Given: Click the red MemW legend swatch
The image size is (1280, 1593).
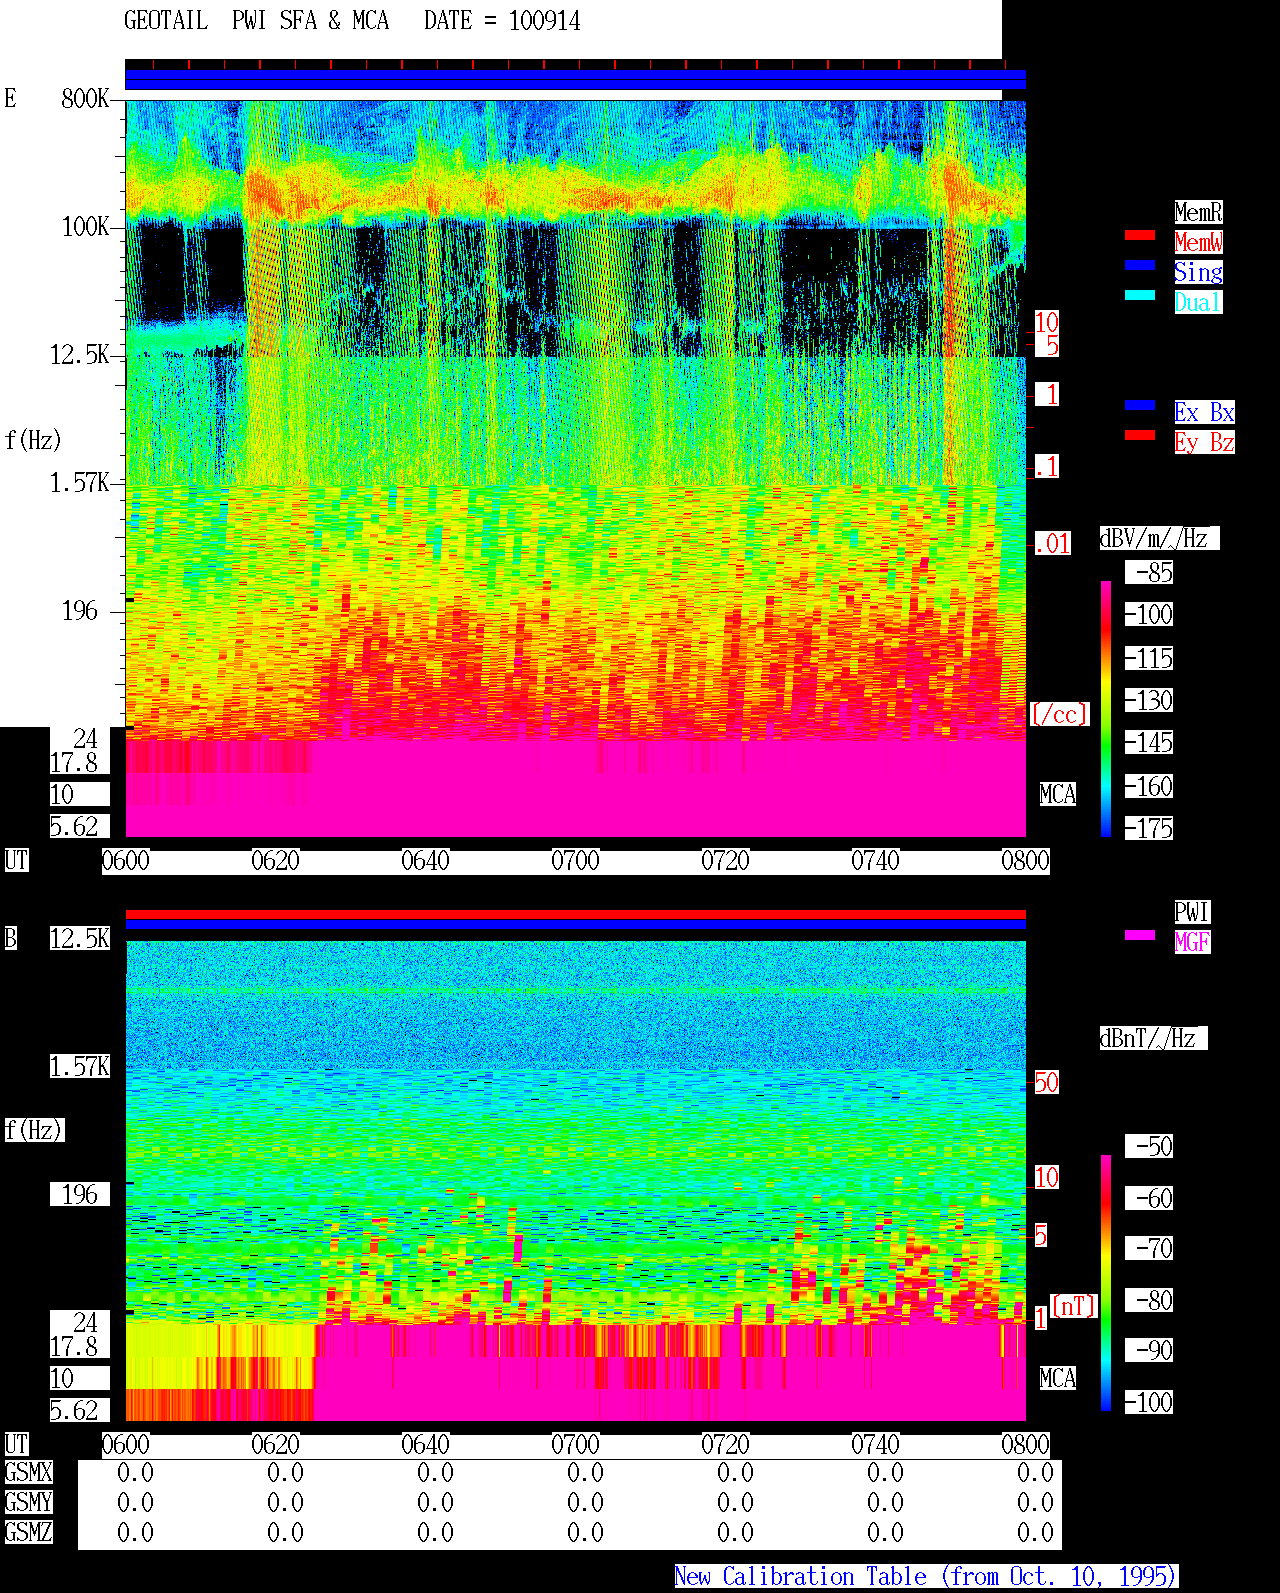Looking at the screenshot, I should point(1140,235).
